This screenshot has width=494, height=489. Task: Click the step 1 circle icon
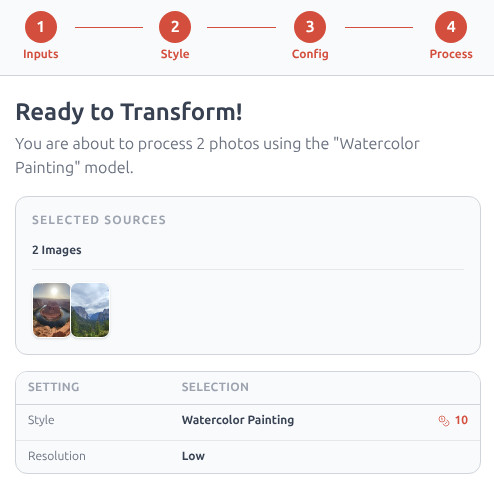coord(41,27)
